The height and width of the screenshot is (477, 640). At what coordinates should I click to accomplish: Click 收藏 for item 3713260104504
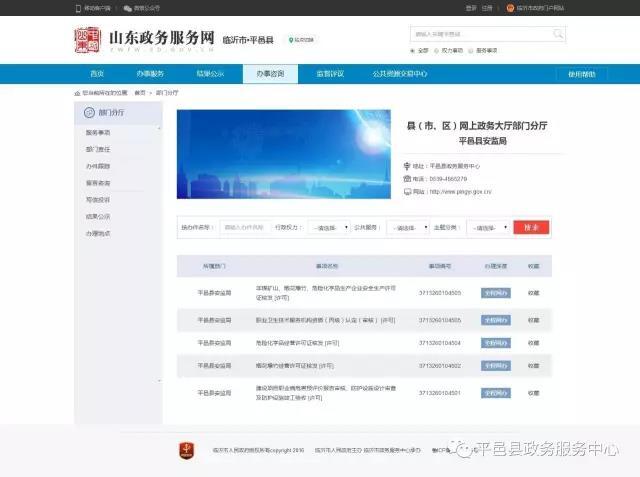(x=533, y=343)
